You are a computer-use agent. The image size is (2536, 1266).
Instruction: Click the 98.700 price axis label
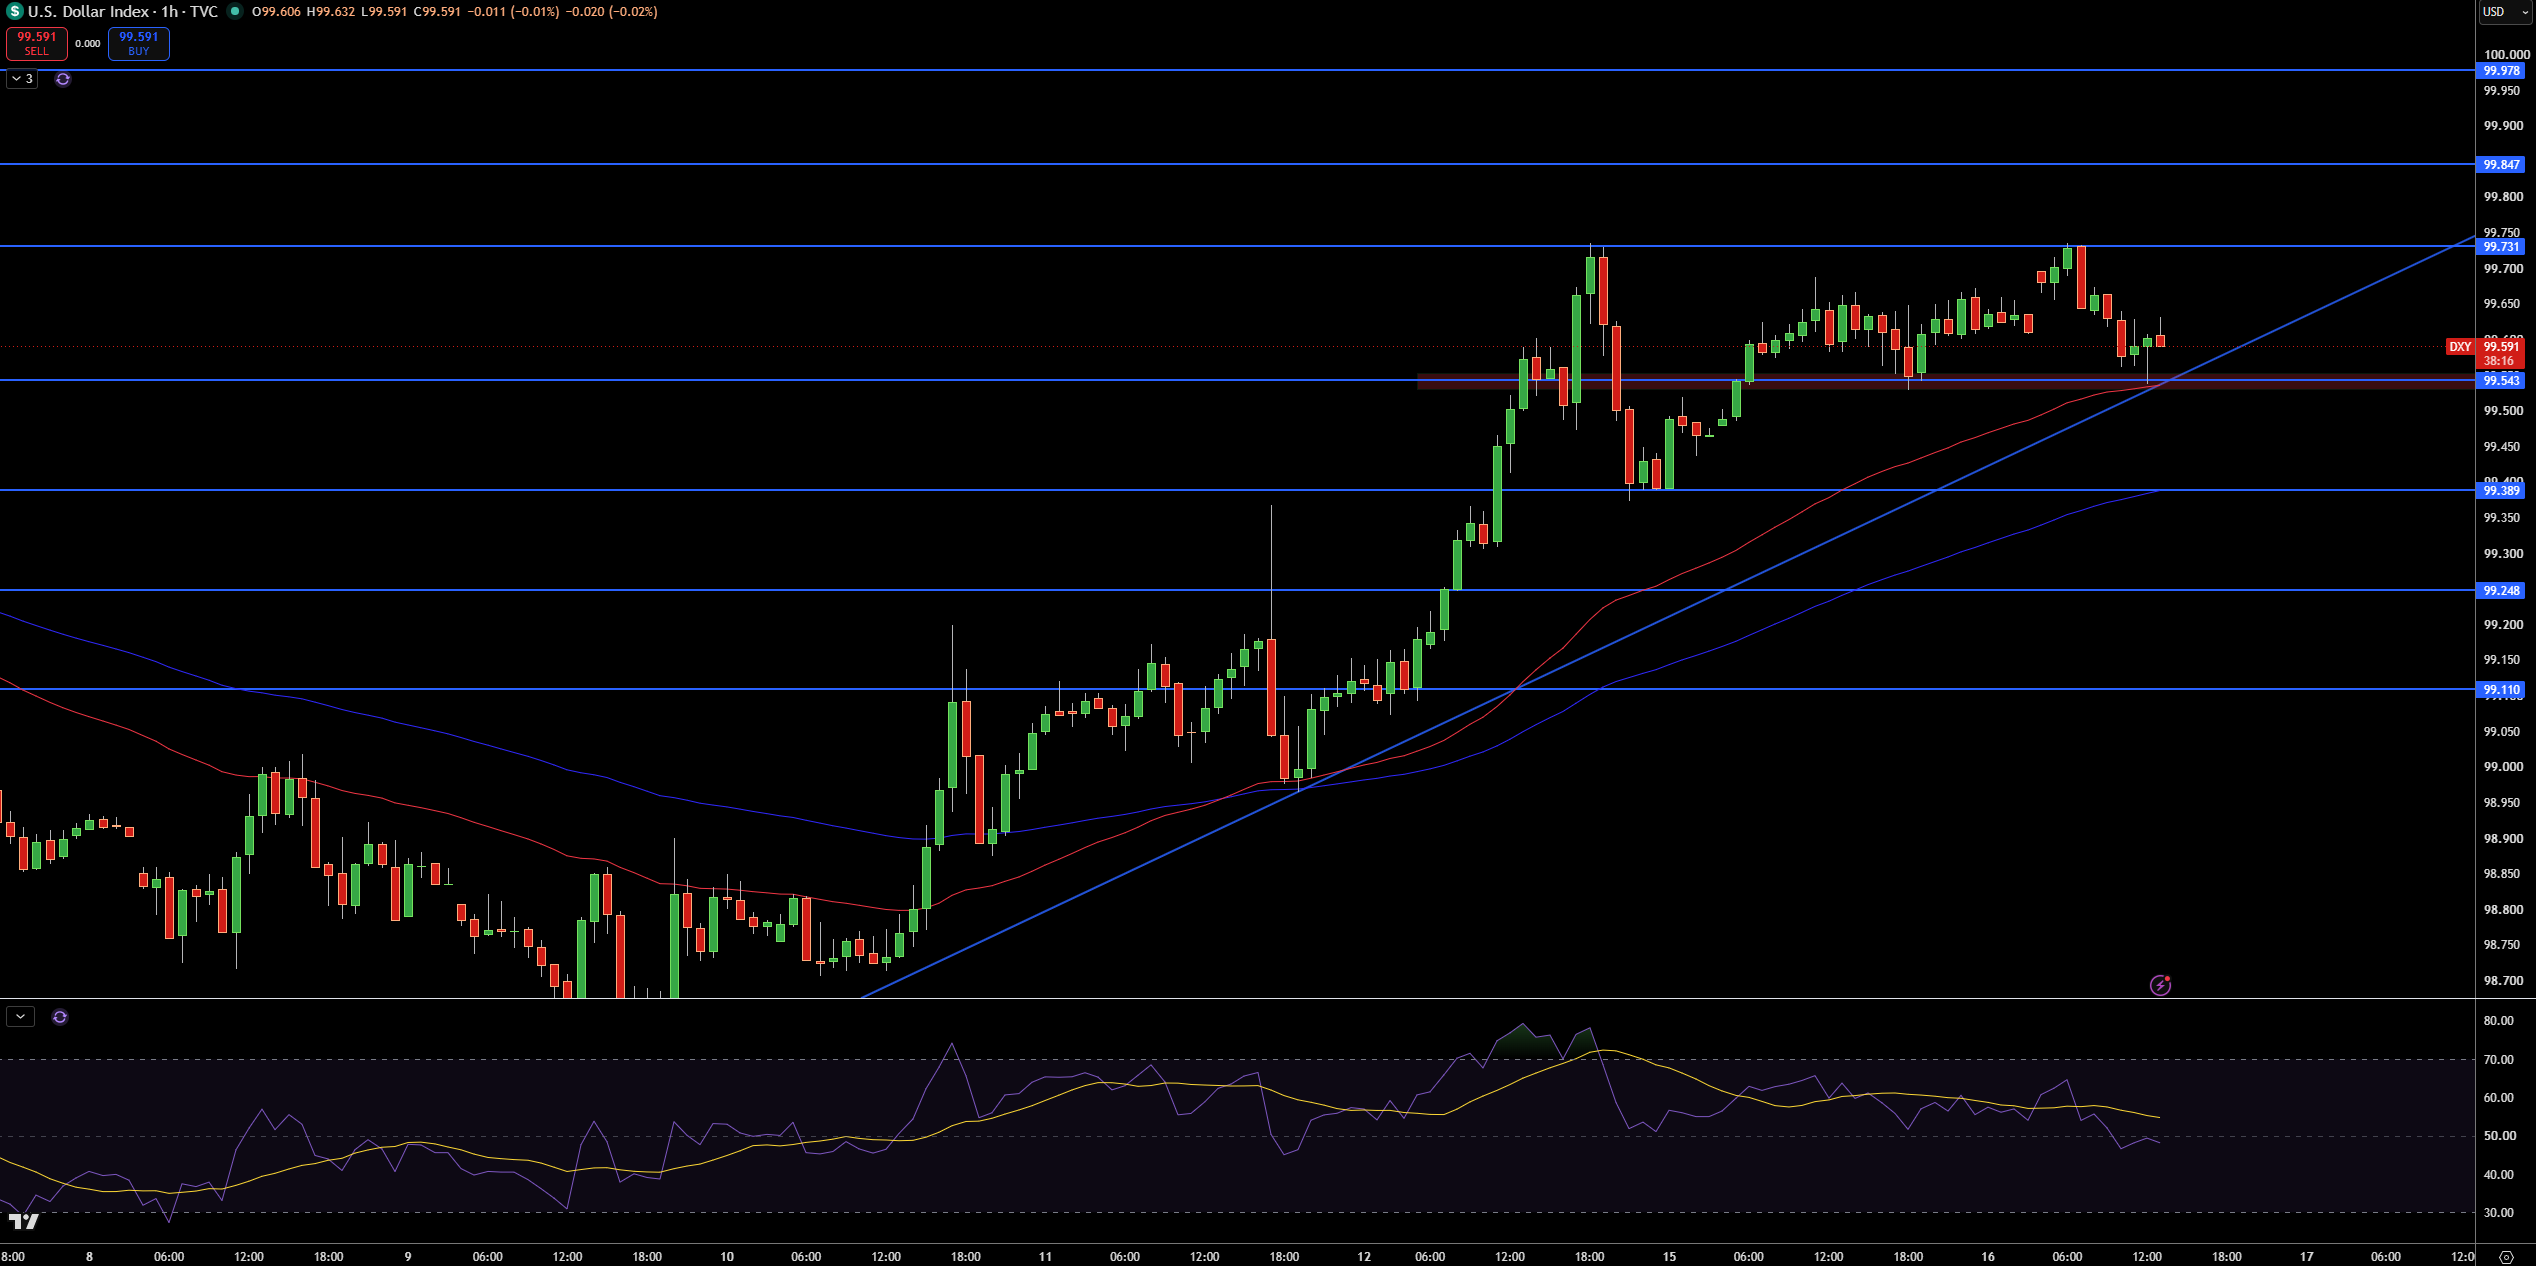2503,981
